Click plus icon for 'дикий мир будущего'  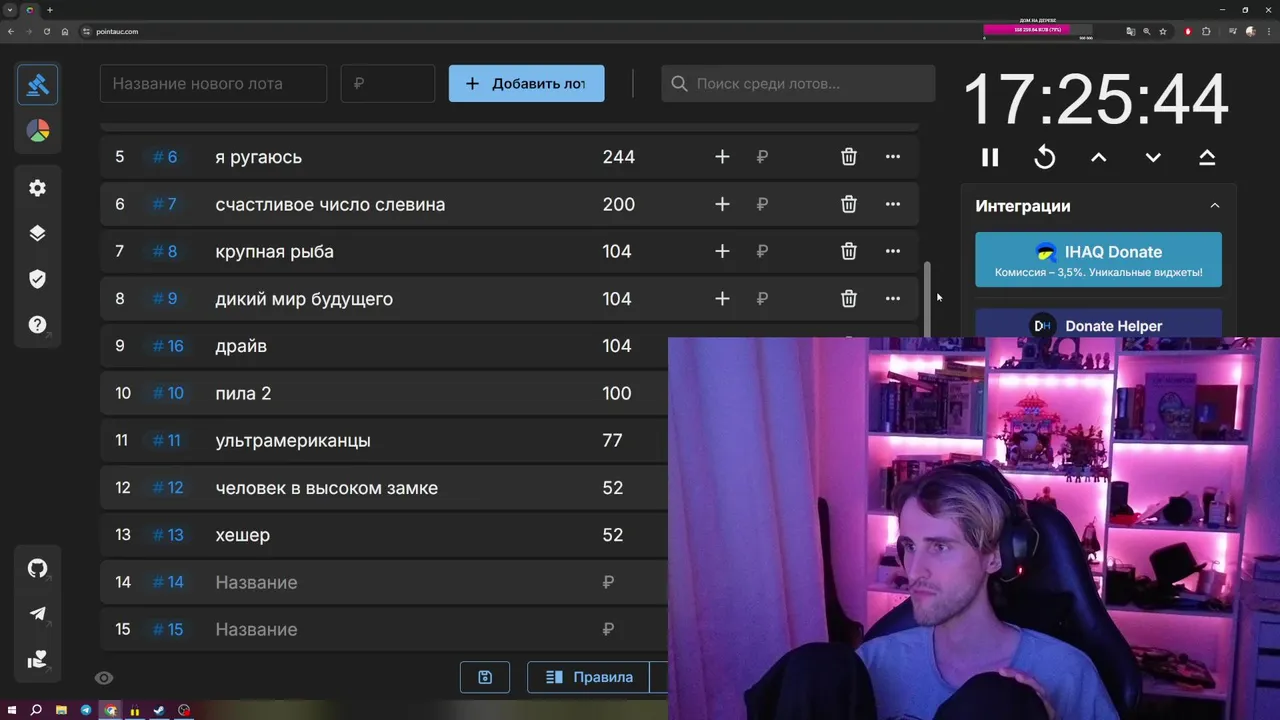(x=722, y=298)
